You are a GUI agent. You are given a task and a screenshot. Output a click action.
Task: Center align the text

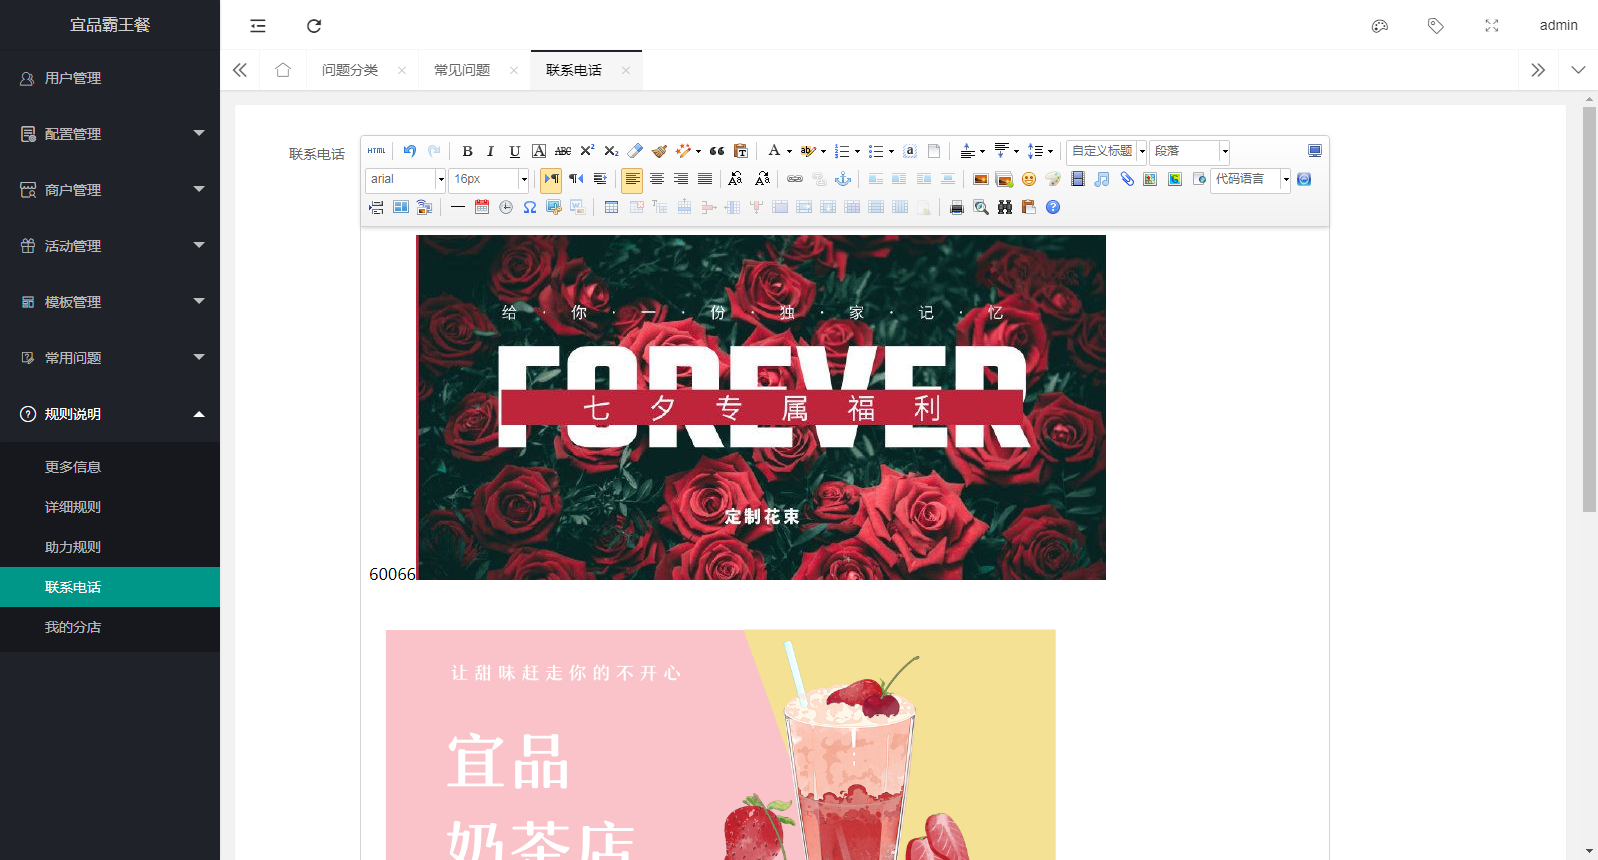(x=657, y=179)
